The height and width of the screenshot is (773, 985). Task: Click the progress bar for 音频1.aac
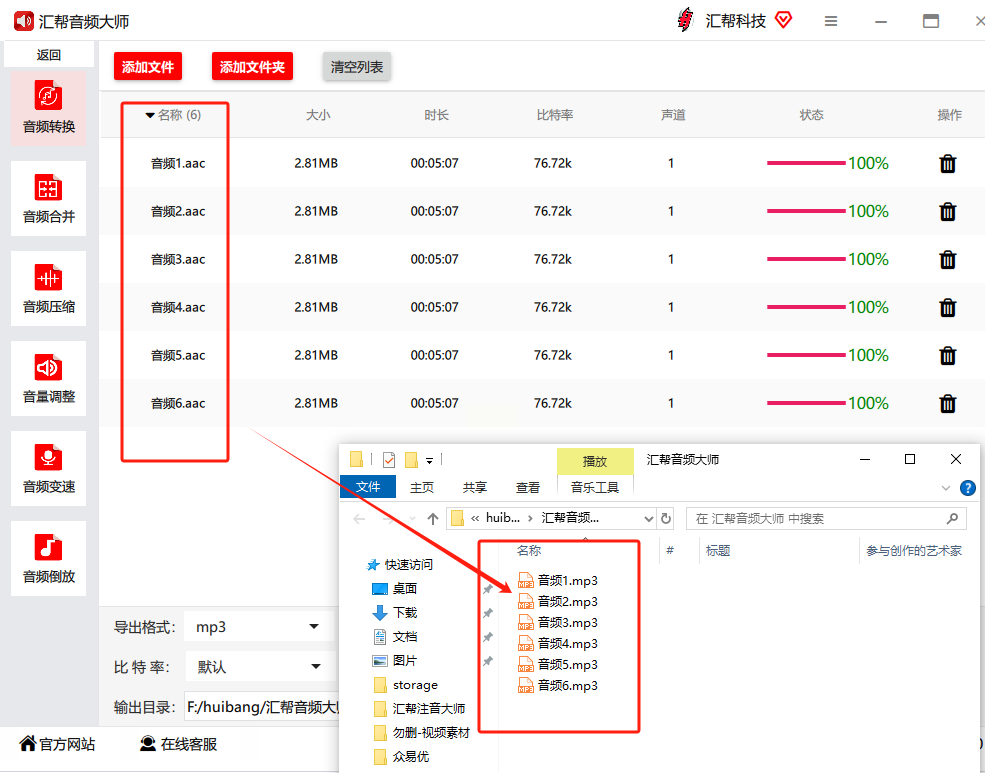806,163
